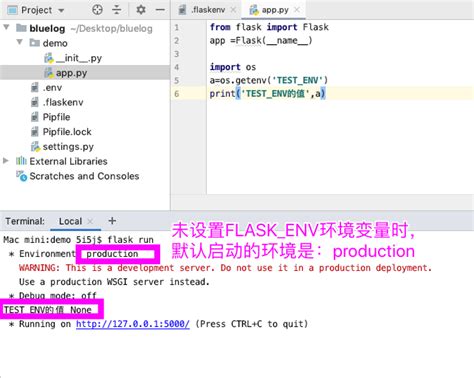Click the print statement on line 6

[x=267, y=94]
